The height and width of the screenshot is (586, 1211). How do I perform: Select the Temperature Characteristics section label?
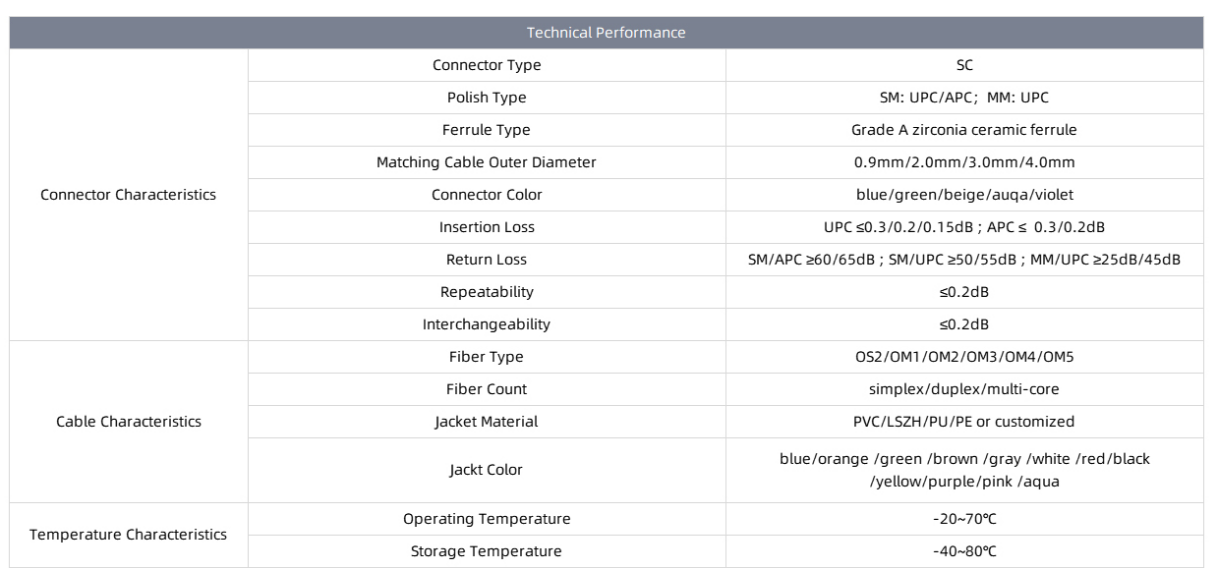tap(128, 535)
